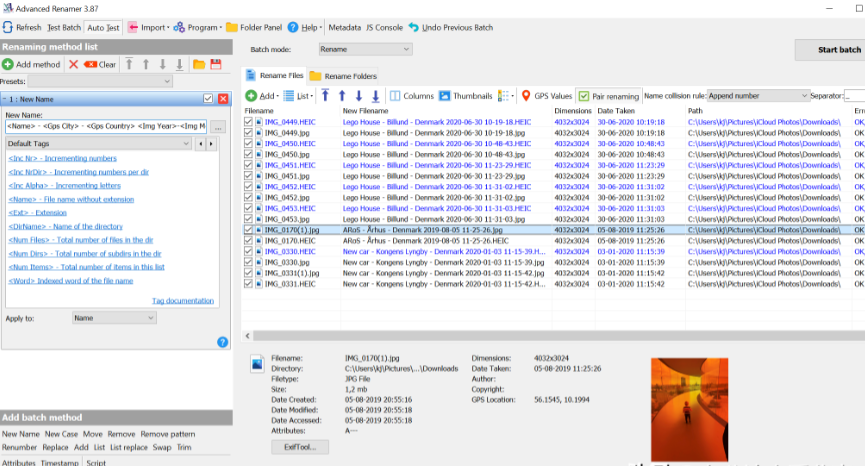The image size is (865, 466).
Task: Open Default Tags dropdown
Action: pos(99,143)
